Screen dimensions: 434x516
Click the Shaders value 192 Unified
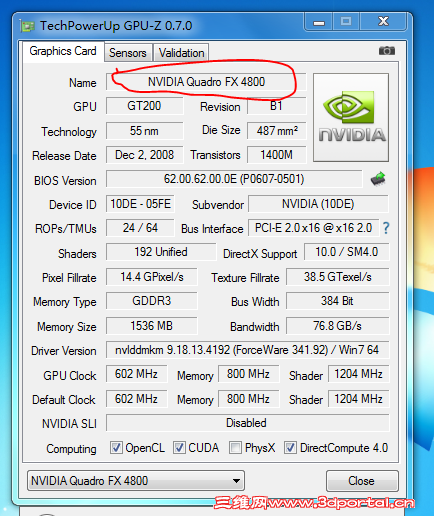click(x=161, y=252)
